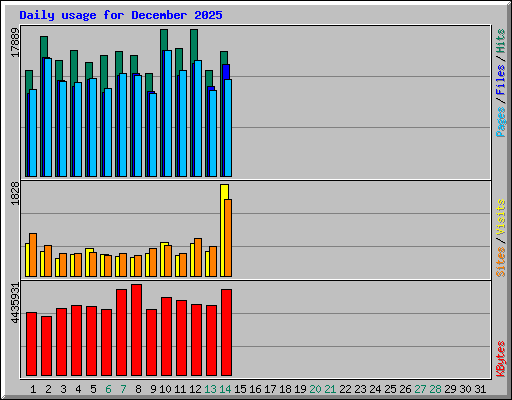512x400 pixels.
Task: Click the cyan Pages bar for day 10
Action: 168,113
